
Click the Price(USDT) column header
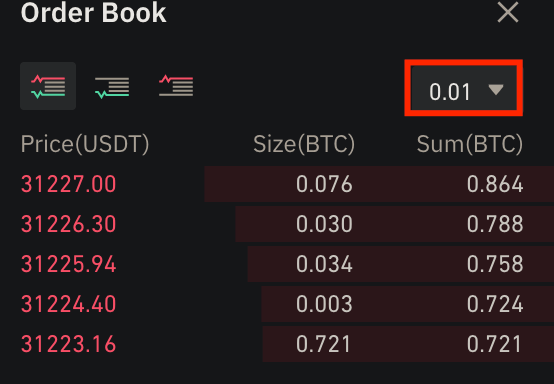tap(85, 144)
